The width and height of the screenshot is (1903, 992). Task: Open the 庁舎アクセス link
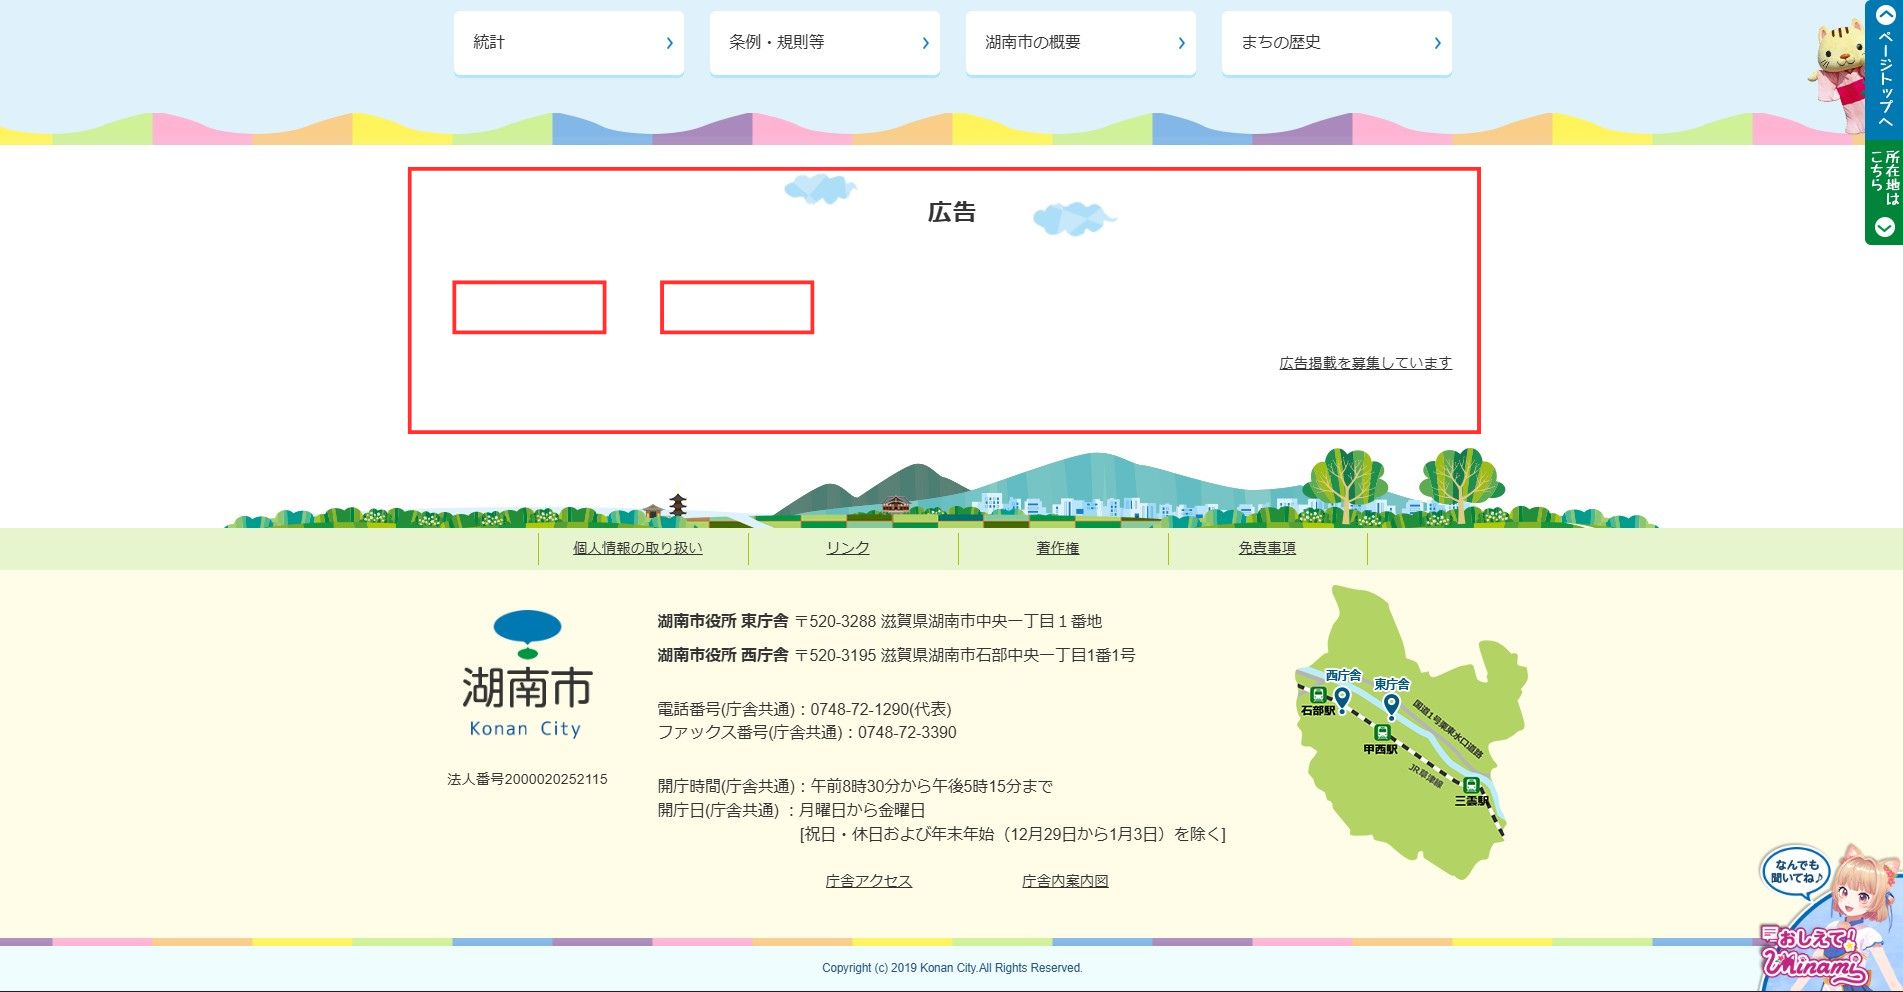pos(869,881)
